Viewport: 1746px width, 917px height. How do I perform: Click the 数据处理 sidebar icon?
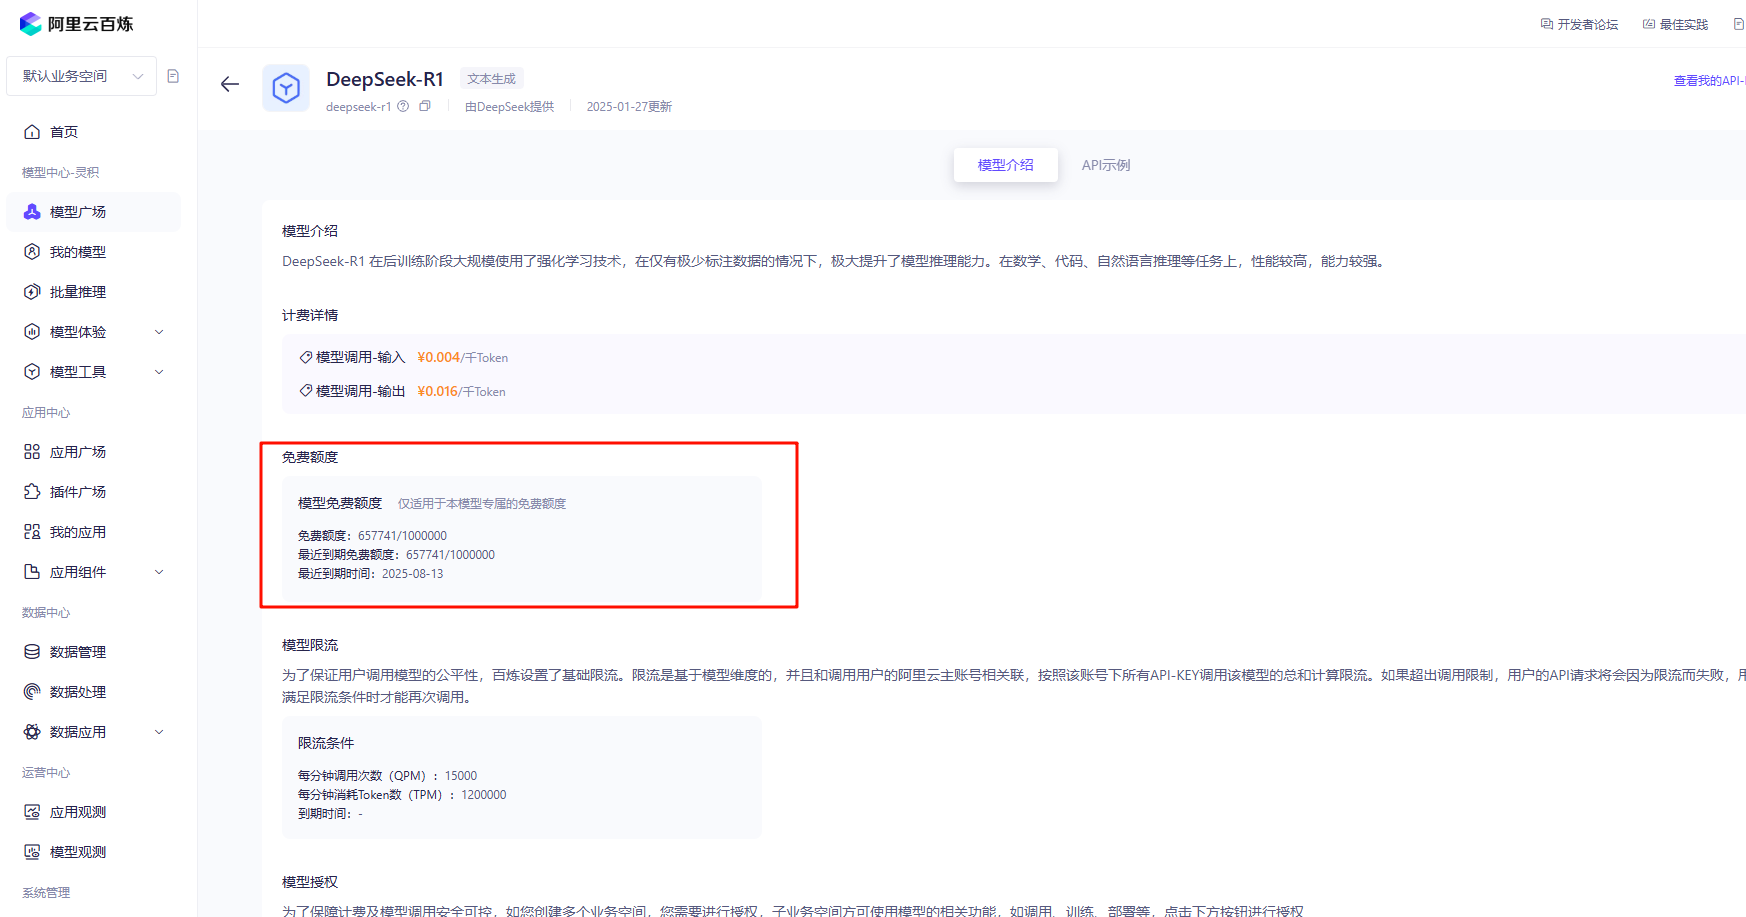(32, 692)
